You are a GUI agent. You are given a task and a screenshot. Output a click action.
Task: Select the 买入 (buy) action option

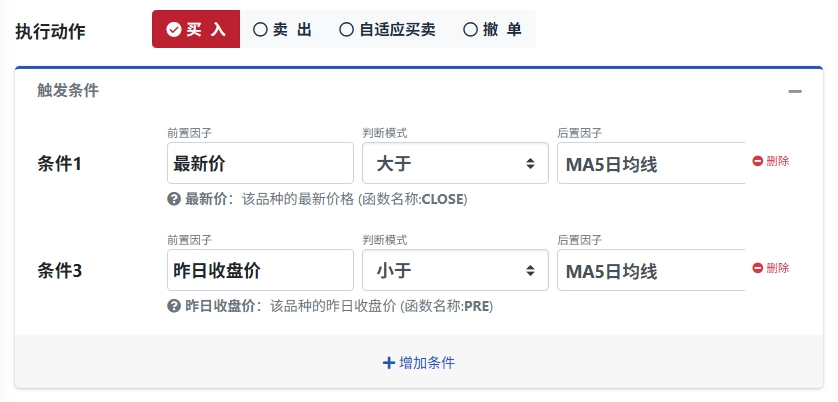(196, 30)
